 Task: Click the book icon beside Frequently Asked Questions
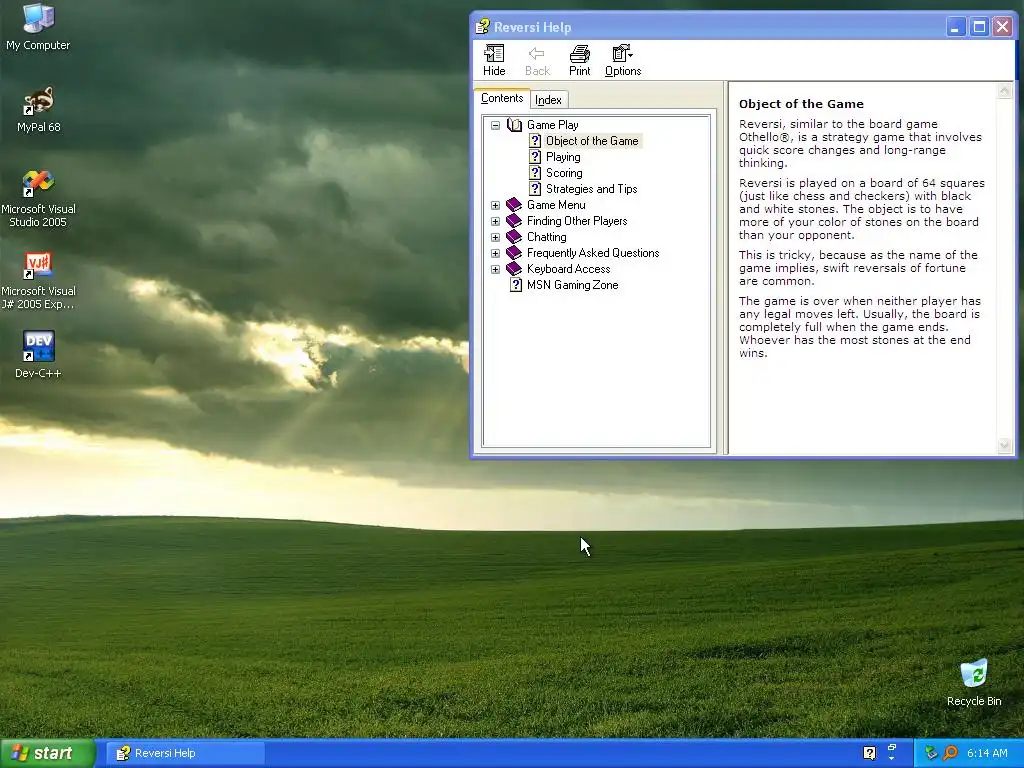[514, 253]
